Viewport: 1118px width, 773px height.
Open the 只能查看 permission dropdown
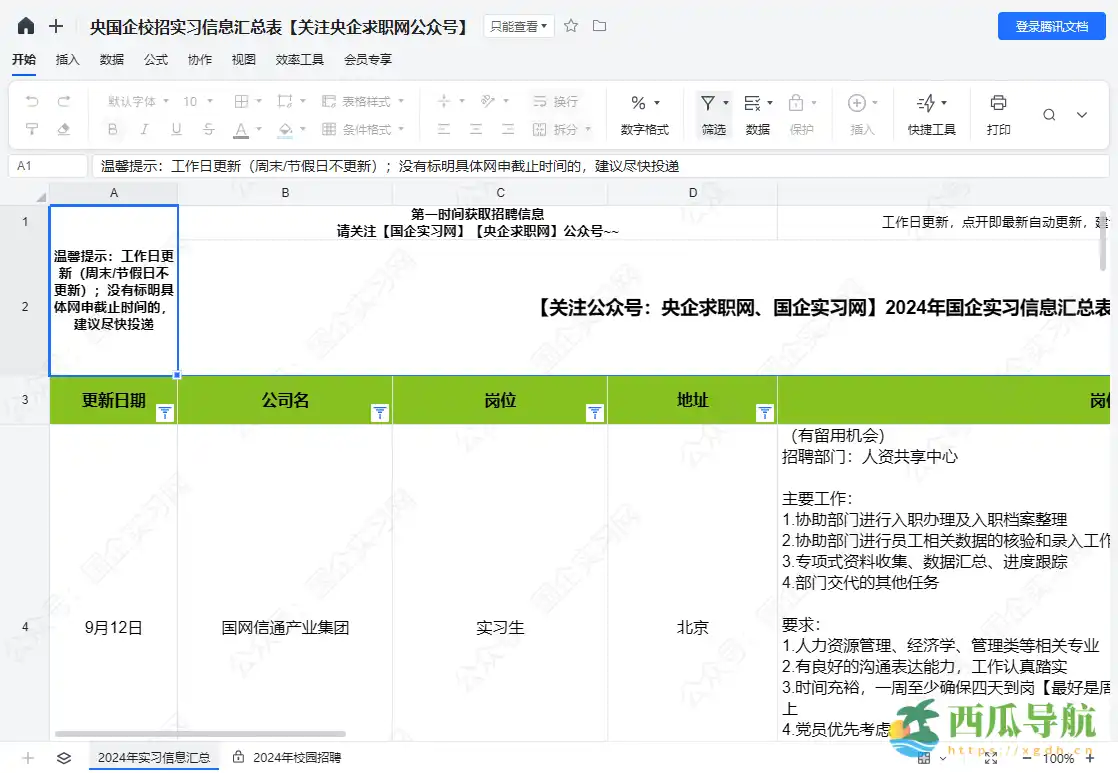click(519, 26)
